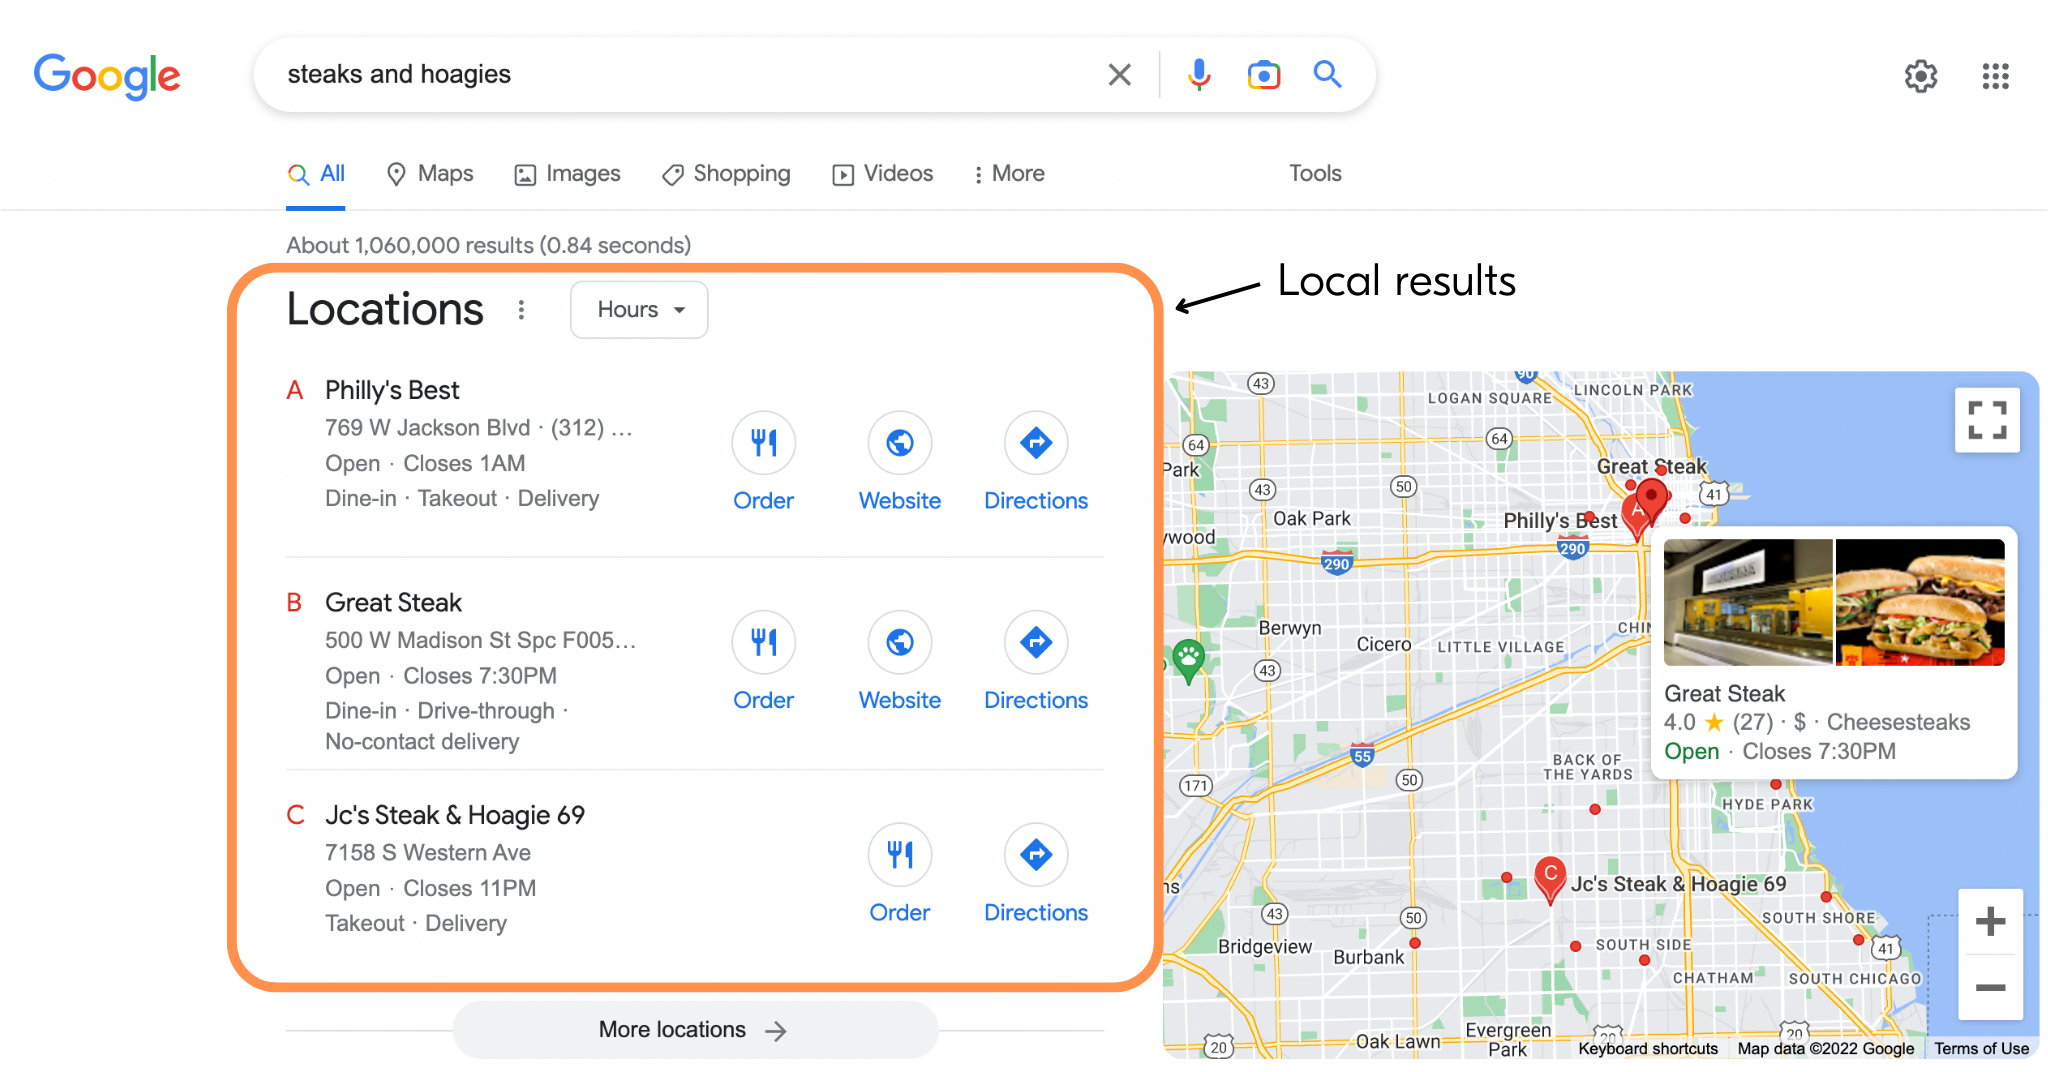Switch to the Shopping tab
Image resolution: width=2048 pixels, height=1072 pixels.
(x=726, y=173)
